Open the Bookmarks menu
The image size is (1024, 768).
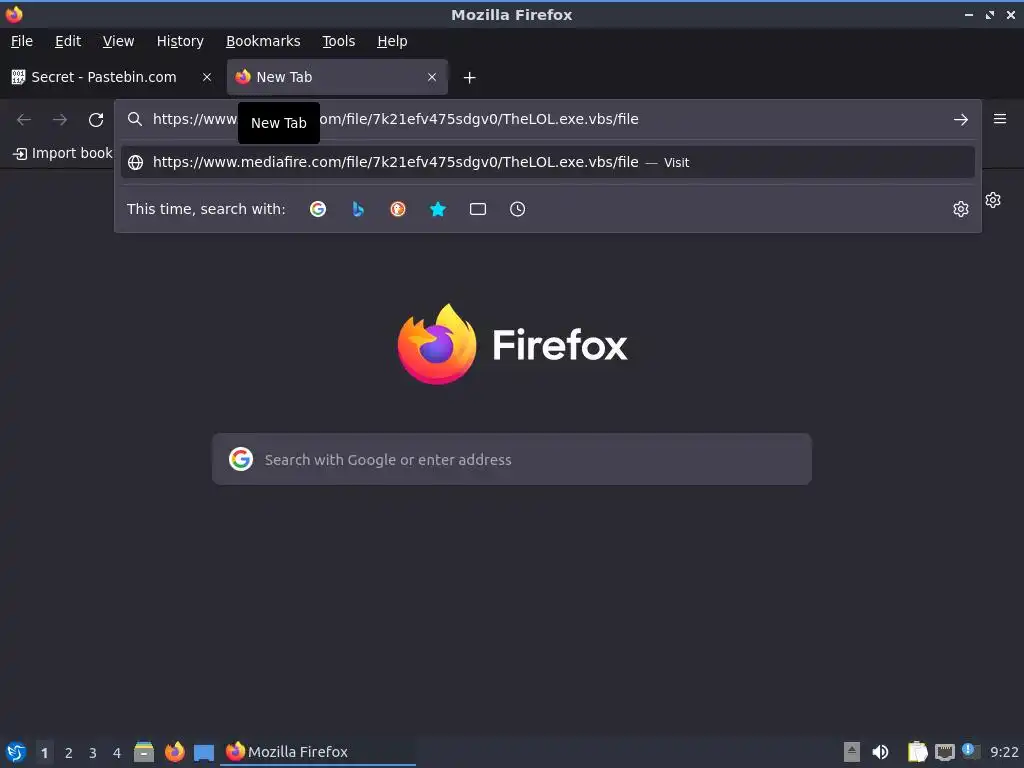(x=263, y=41)
